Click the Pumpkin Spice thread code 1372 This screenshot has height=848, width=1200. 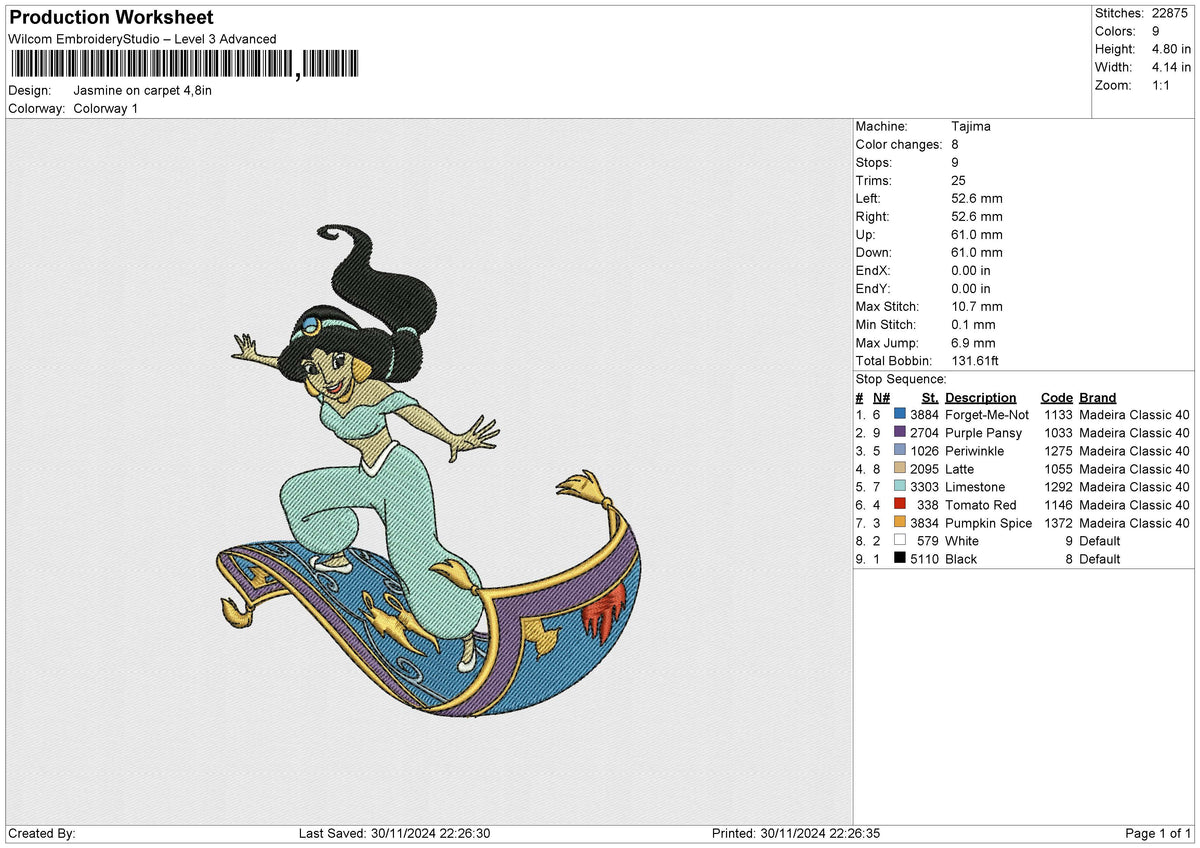click(1058, 522)
